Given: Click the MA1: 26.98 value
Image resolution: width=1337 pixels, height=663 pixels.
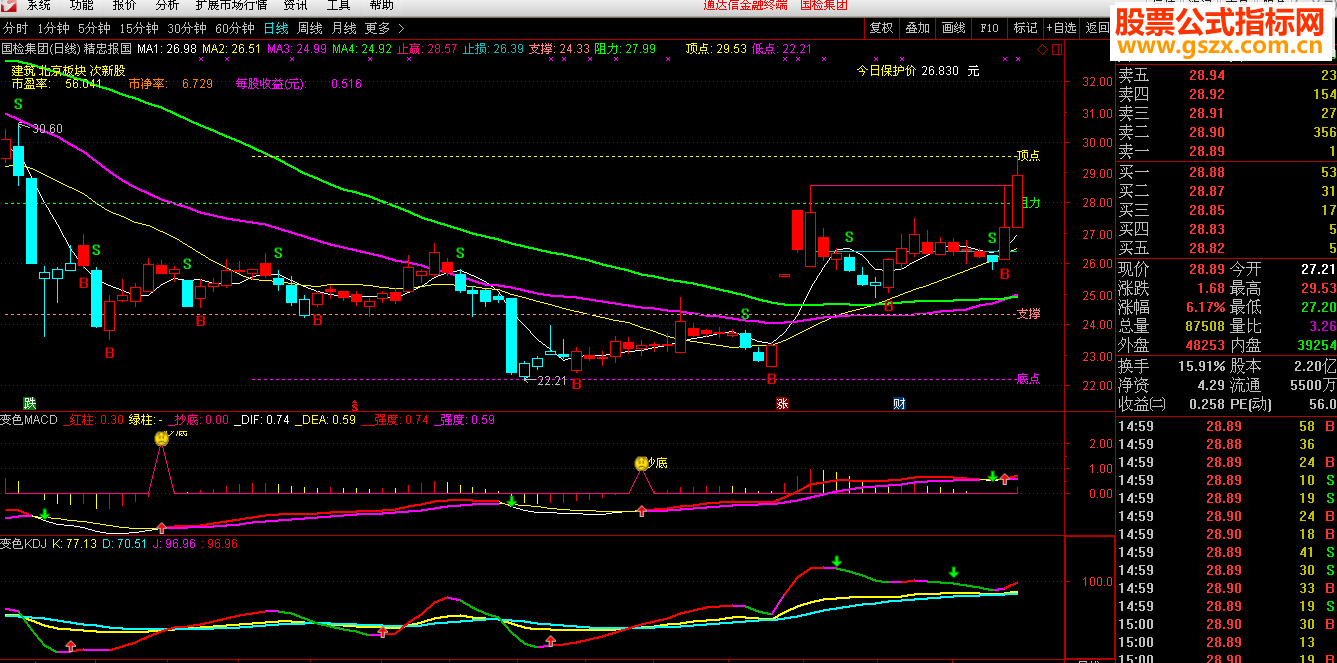Looking at the screenshot, I should click(167, 49).
